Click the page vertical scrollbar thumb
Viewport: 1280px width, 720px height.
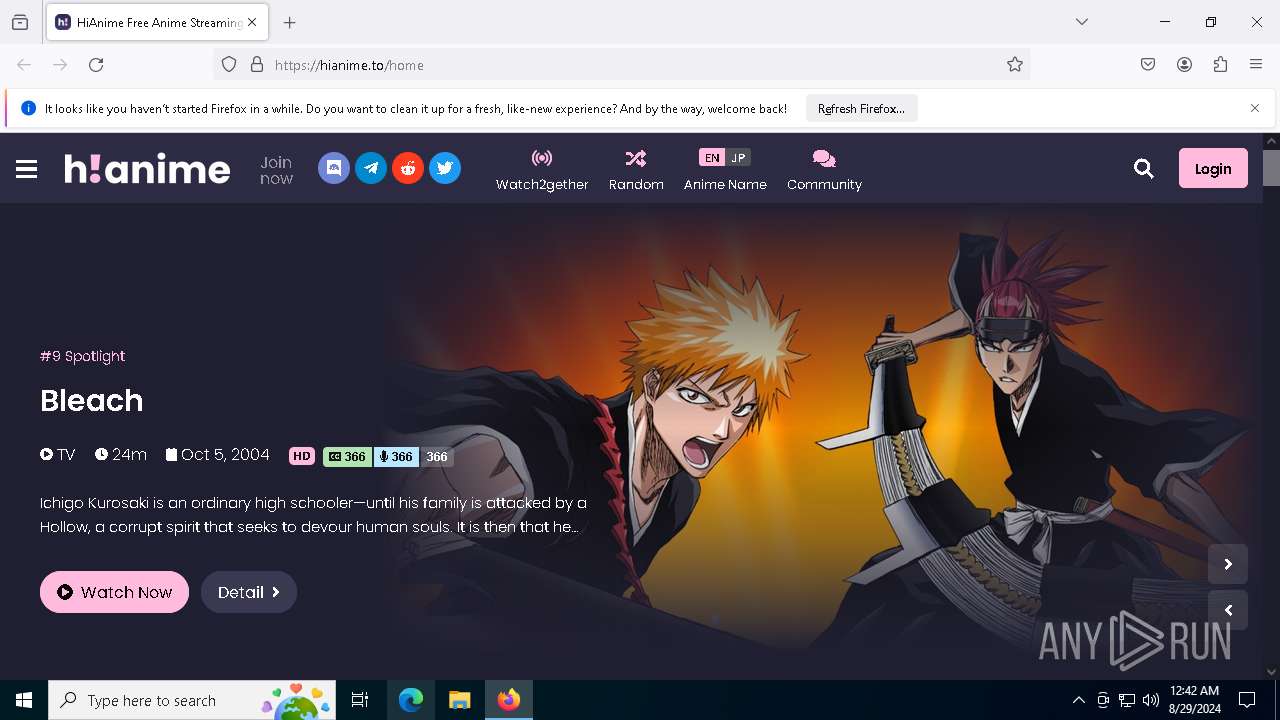[1271, 167]
